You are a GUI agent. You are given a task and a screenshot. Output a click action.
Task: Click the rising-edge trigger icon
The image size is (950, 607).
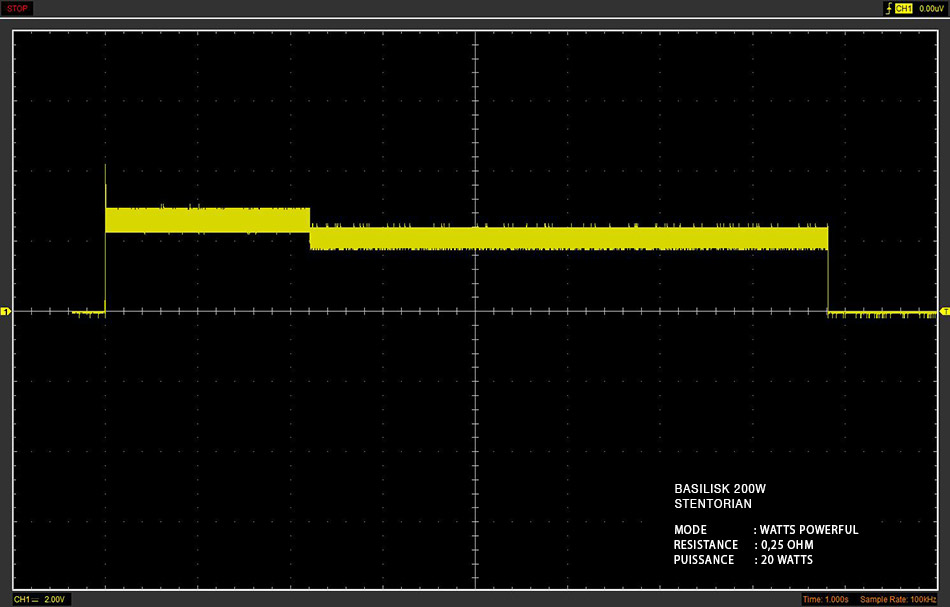[889, 8]
